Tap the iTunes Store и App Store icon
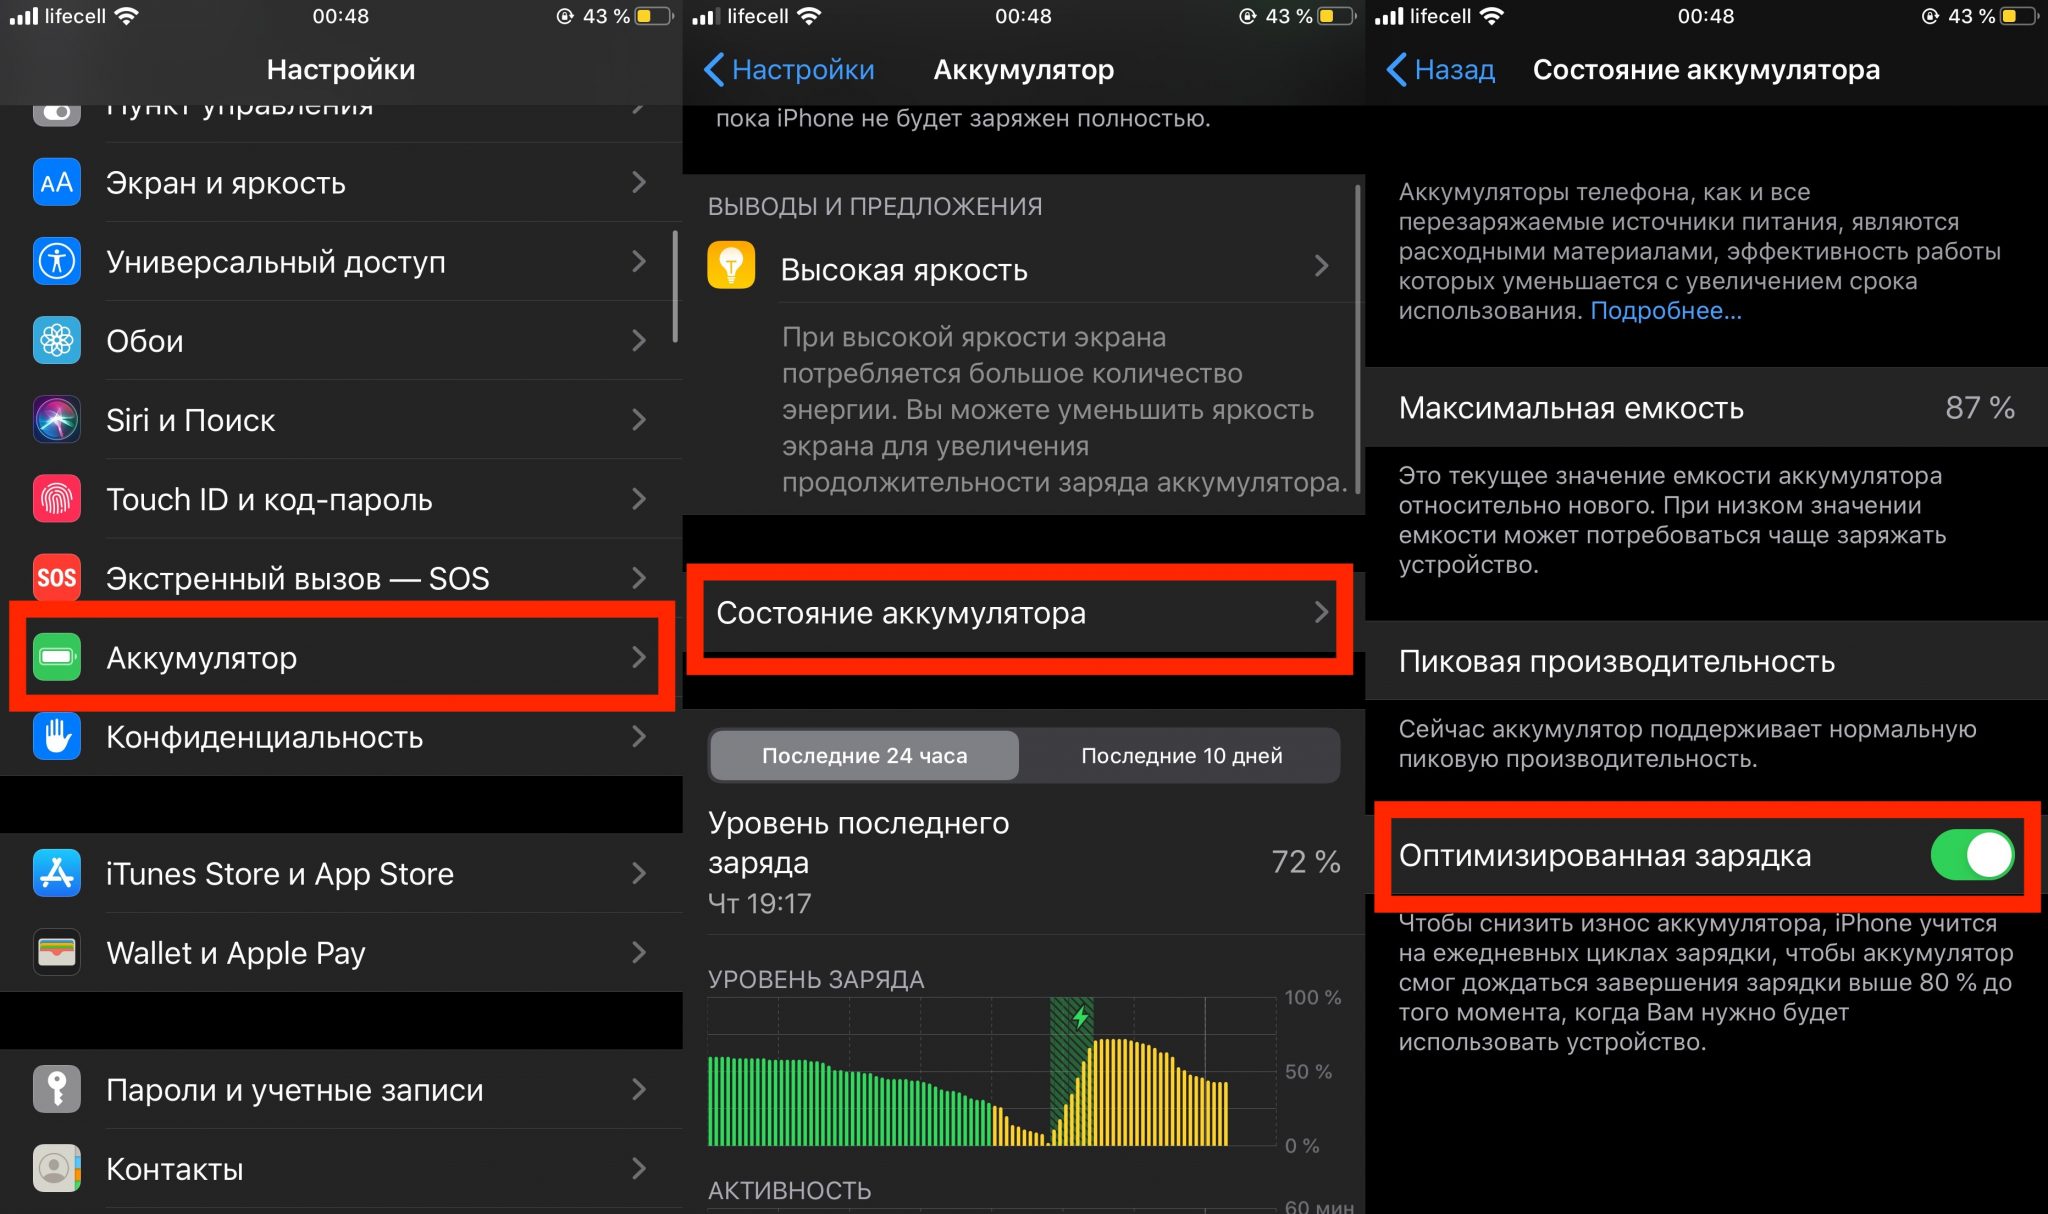The height and width of the screenshot is (1214, 2048). coord(57,873)
